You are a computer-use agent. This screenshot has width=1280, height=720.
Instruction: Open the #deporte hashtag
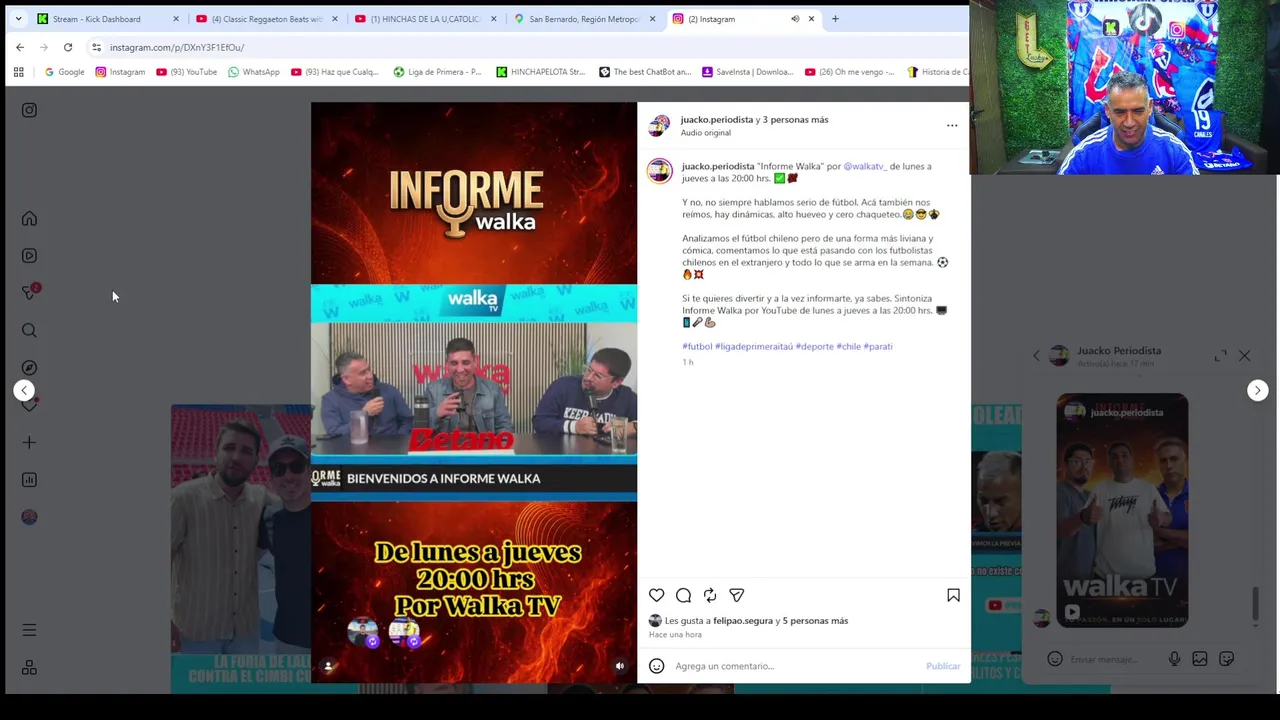point(814,346)
